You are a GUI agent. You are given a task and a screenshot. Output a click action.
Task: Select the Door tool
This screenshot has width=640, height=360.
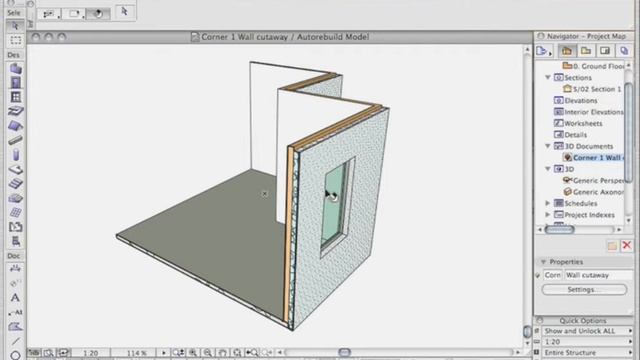click(16, 83)
